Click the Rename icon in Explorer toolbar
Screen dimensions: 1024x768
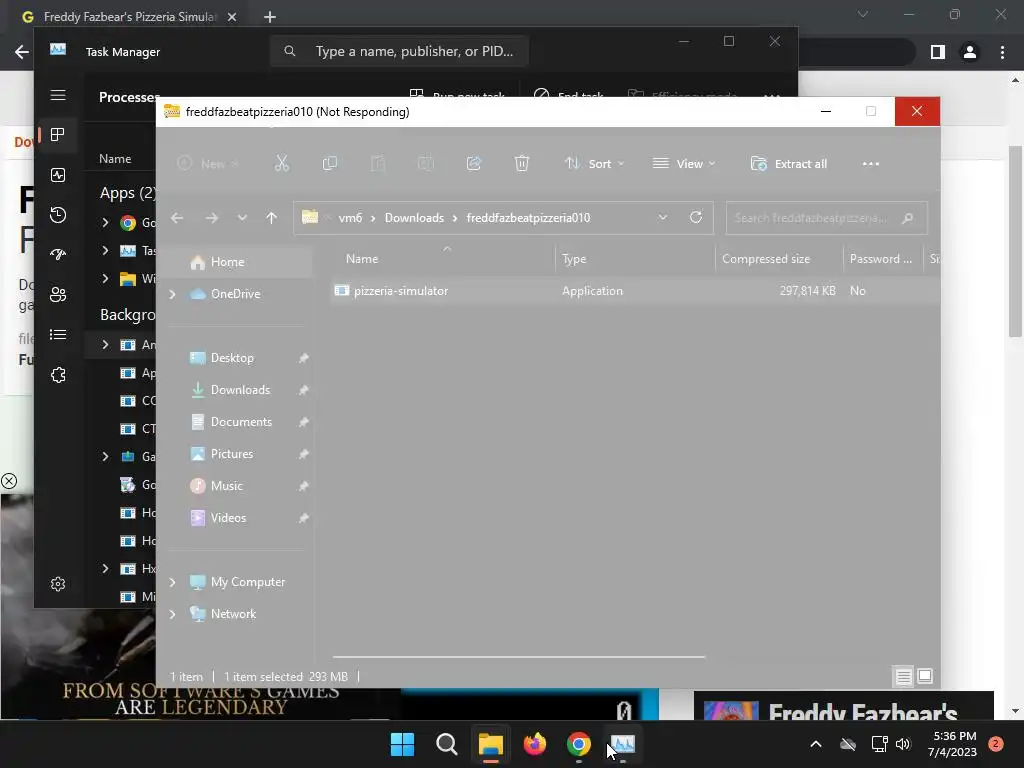click(426, 163)
